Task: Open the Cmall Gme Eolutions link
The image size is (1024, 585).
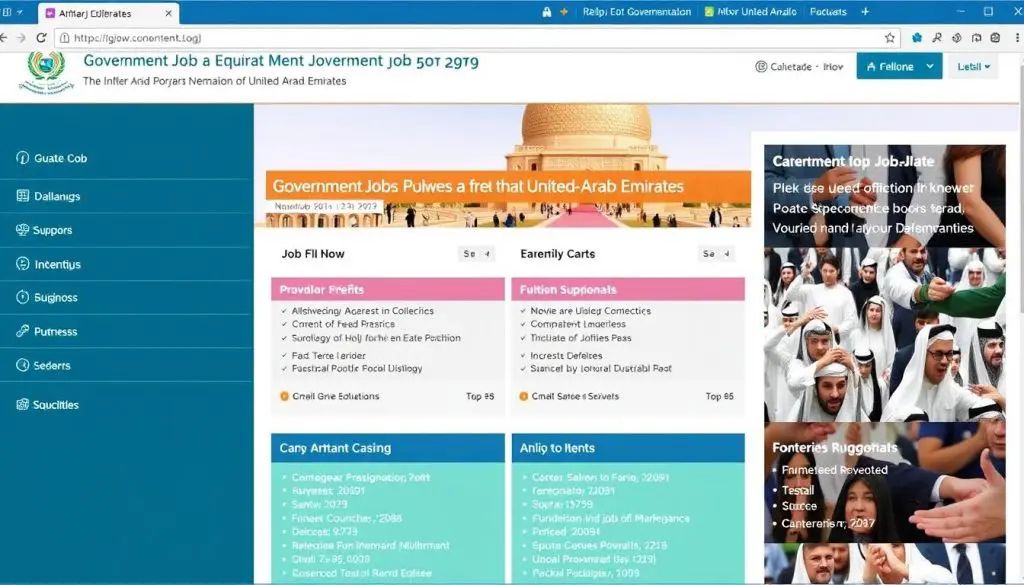Action: 335,396
